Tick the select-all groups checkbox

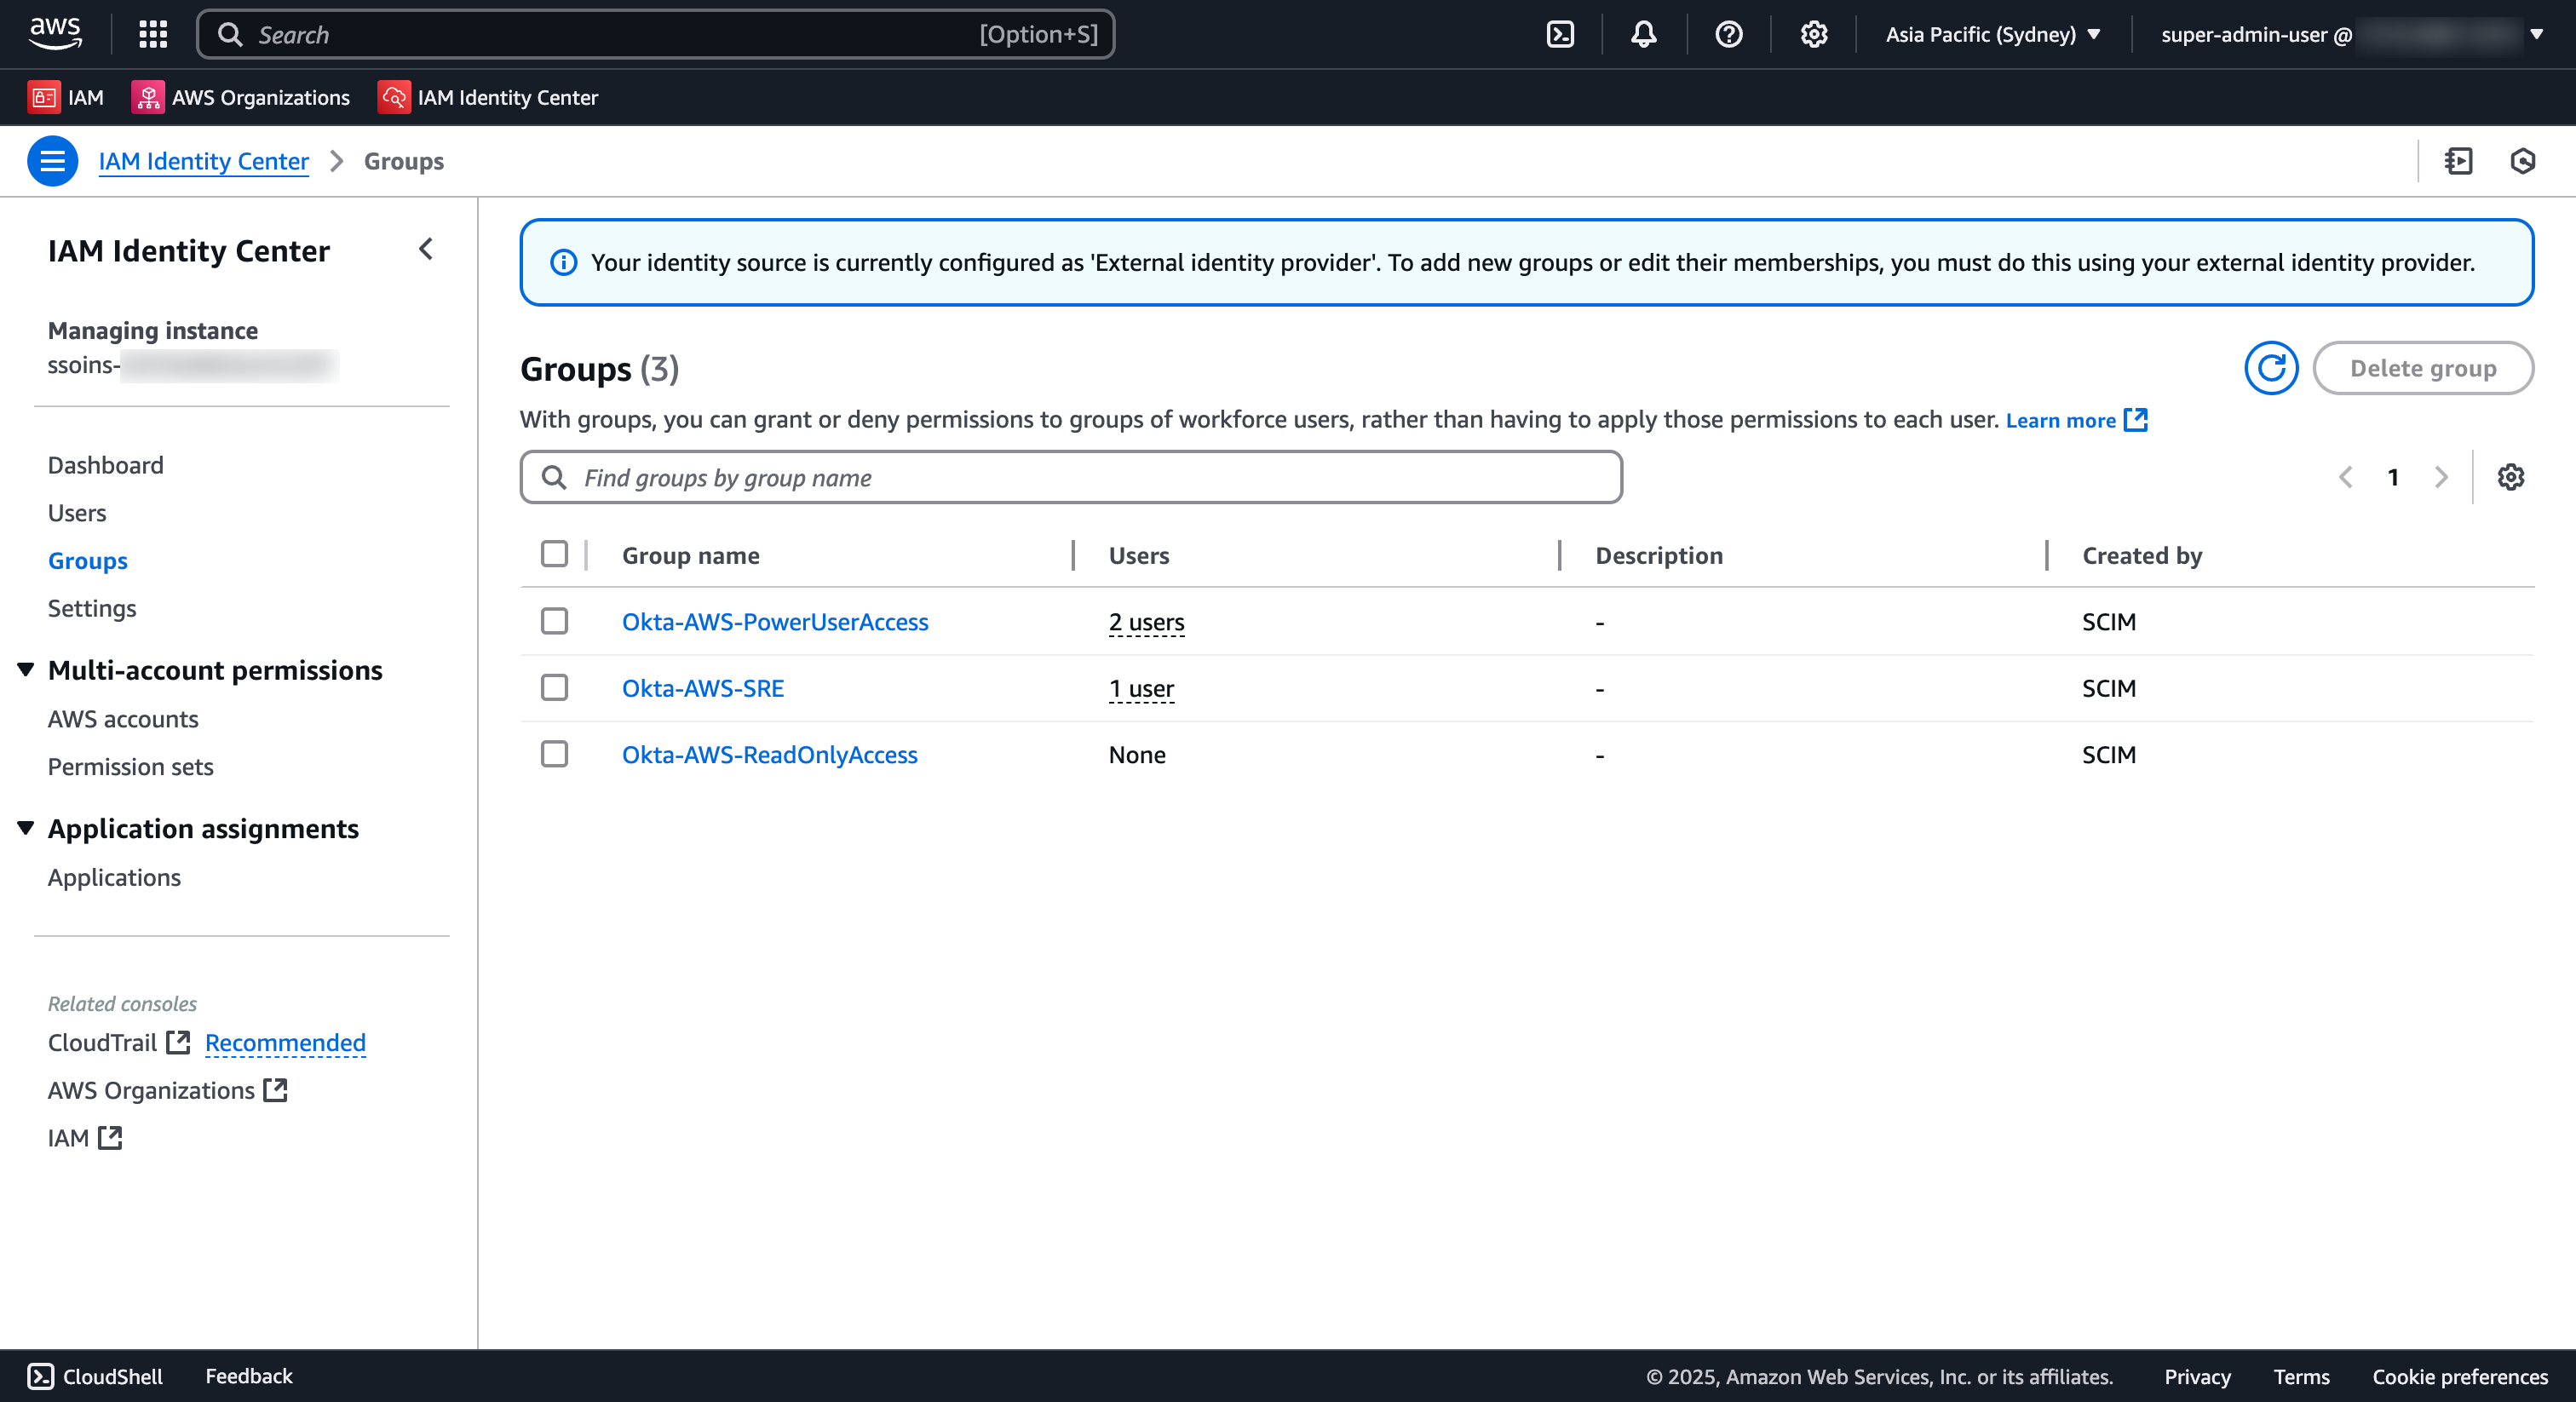pos(554,554)
